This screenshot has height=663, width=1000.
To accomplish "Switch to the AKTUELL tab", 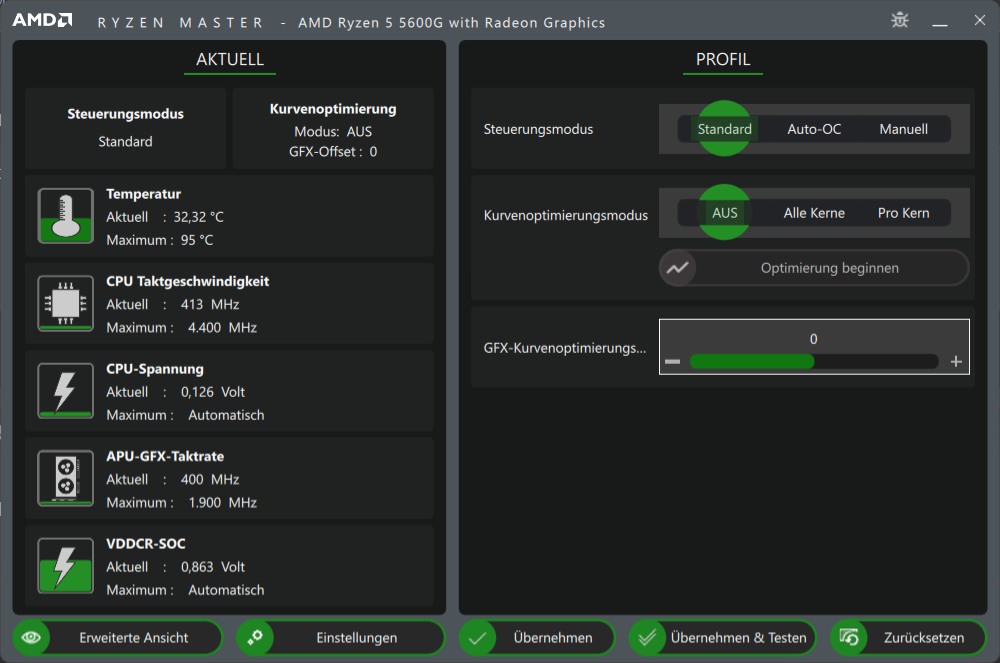I will 230,60.
